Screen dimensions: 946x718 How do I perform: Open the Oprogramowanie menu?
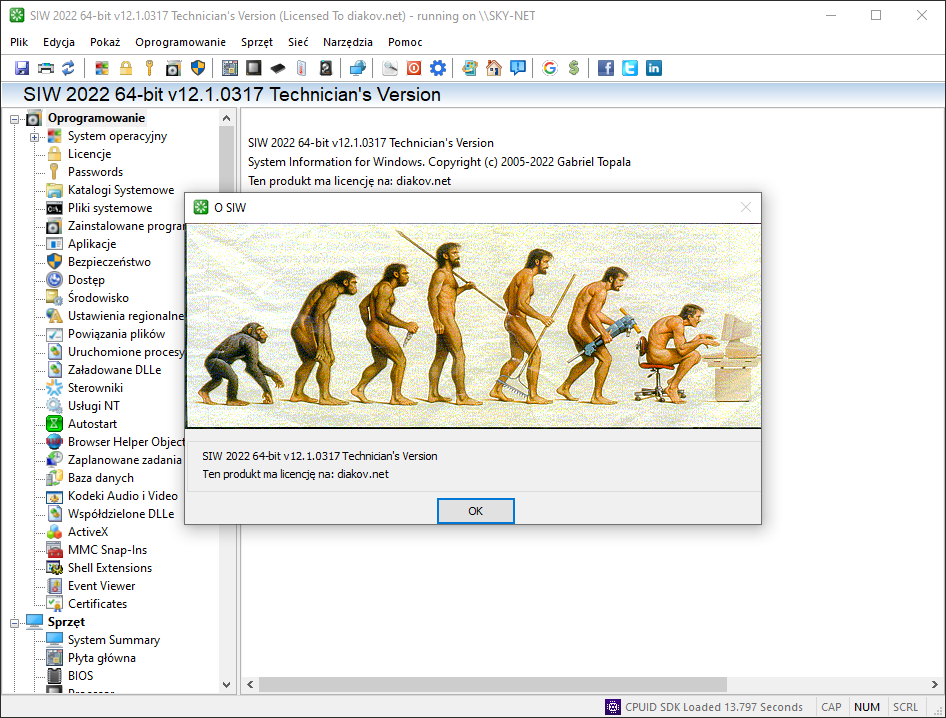(x=180, y=42)
